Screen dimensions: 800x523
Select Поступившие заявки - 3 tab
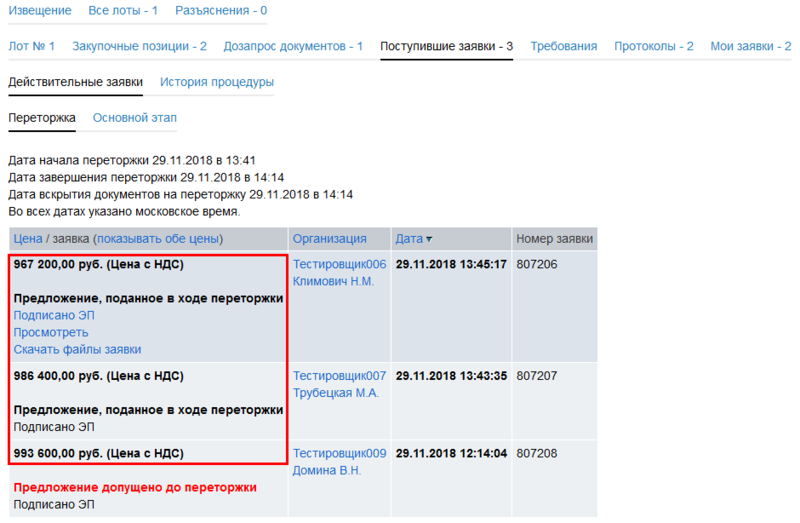click(x=446, y=46)
